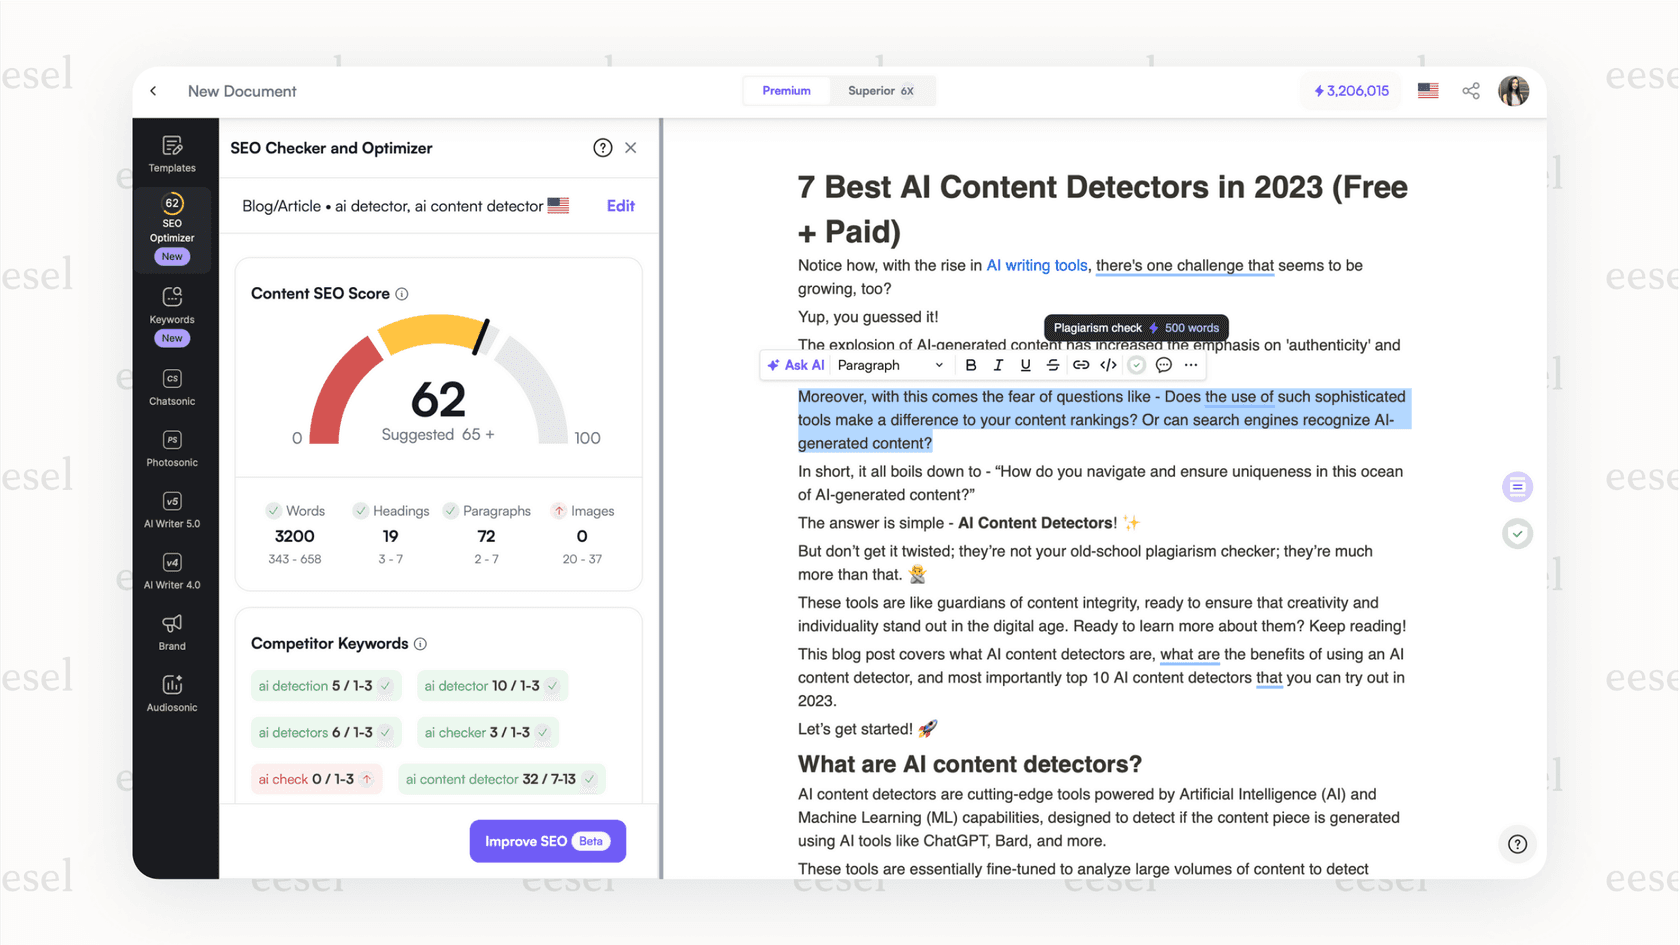
Task: Open the Paragraph style dropdown
Action: 890,365
